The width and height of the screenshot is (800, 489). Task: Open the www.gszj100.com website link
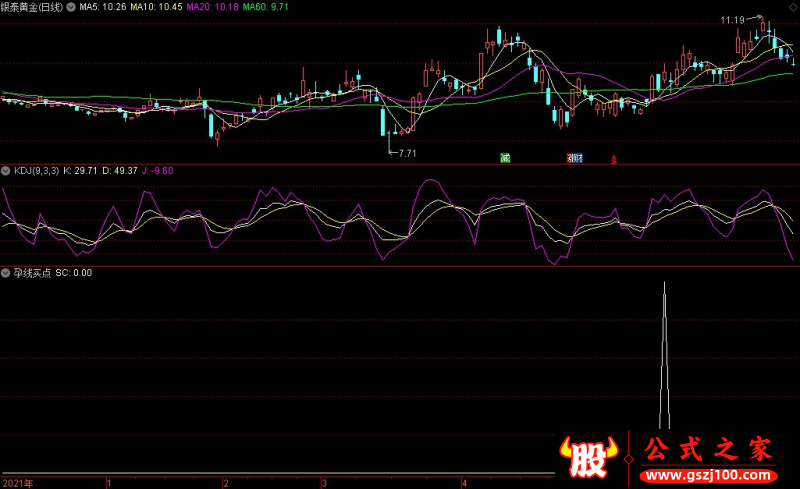[708, 476]
